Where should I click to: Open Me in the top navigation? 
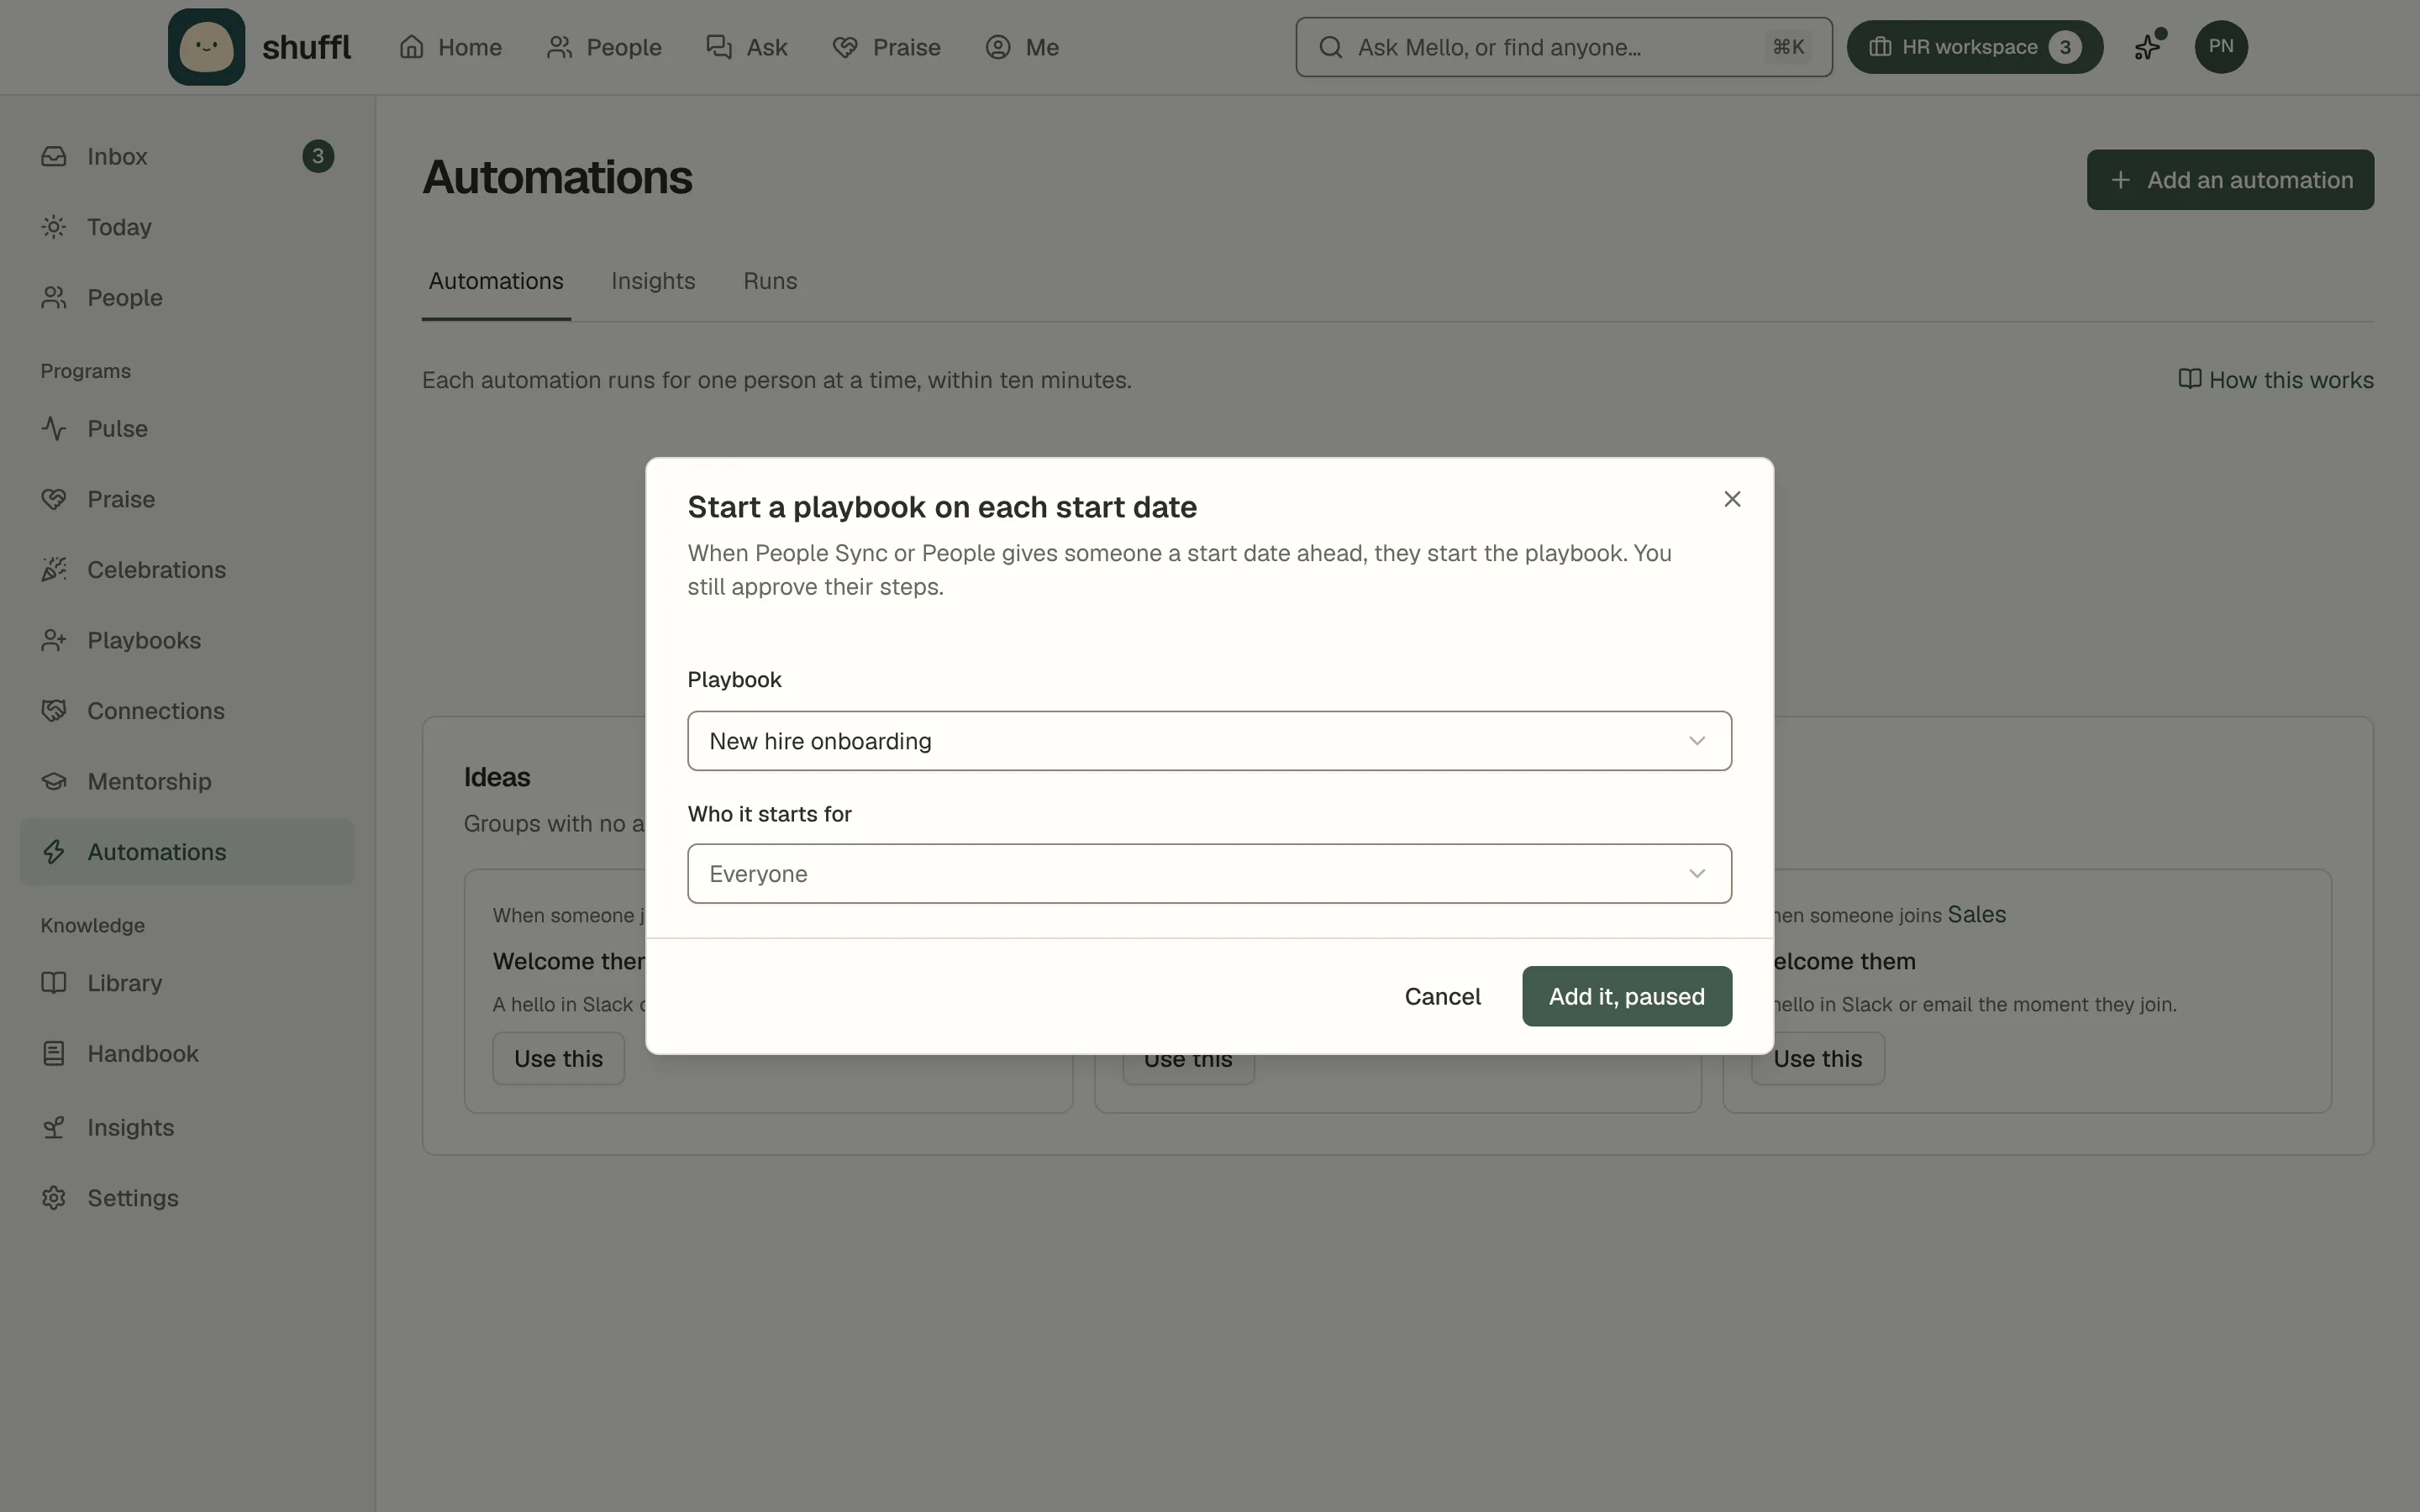(1022, 47)
